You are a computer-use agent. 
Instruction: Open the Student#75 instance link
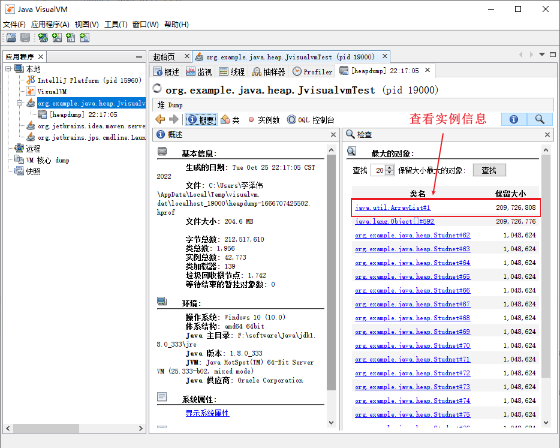(412, 414)
